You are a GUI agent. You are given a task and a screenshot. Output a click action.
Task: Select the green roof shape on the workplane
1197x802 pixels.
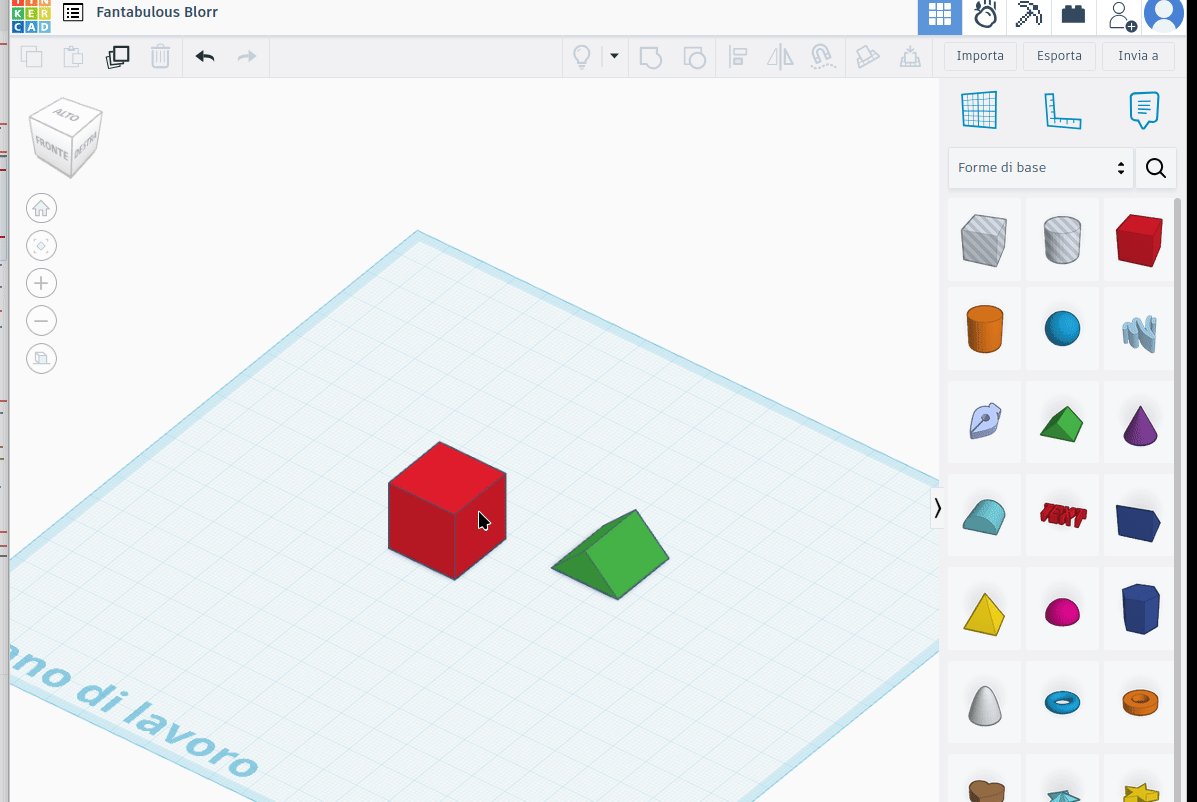615,556
